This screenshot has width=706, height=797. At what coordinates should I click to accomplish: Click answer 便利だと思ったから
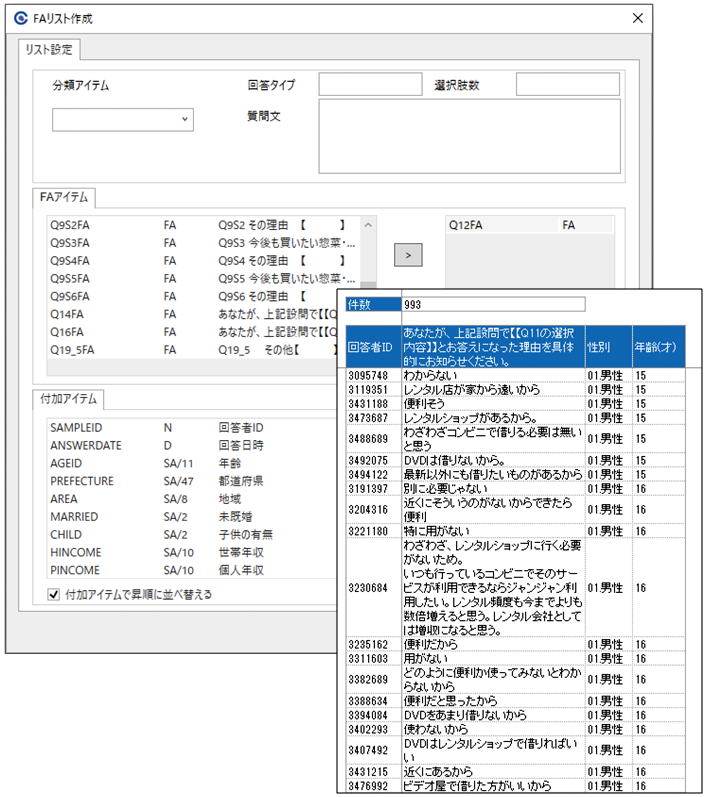coord(493,700)
